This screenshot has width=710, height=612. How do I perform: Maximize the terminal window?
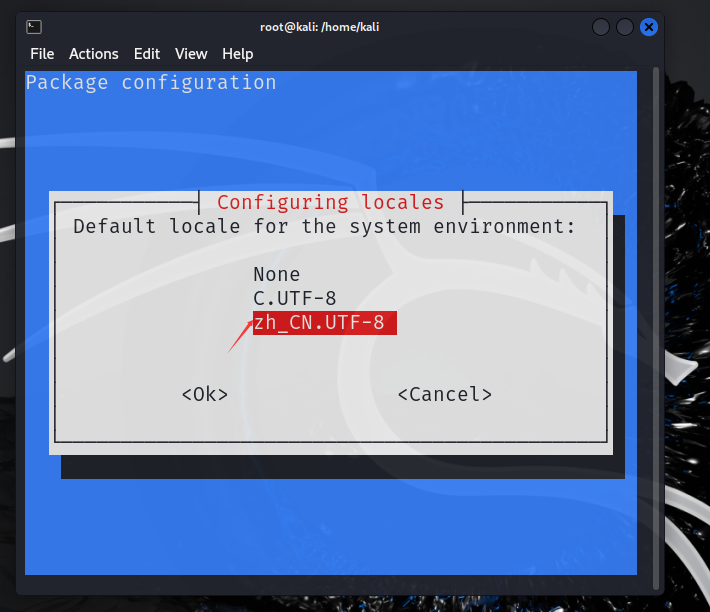click(x=625, y=27)
